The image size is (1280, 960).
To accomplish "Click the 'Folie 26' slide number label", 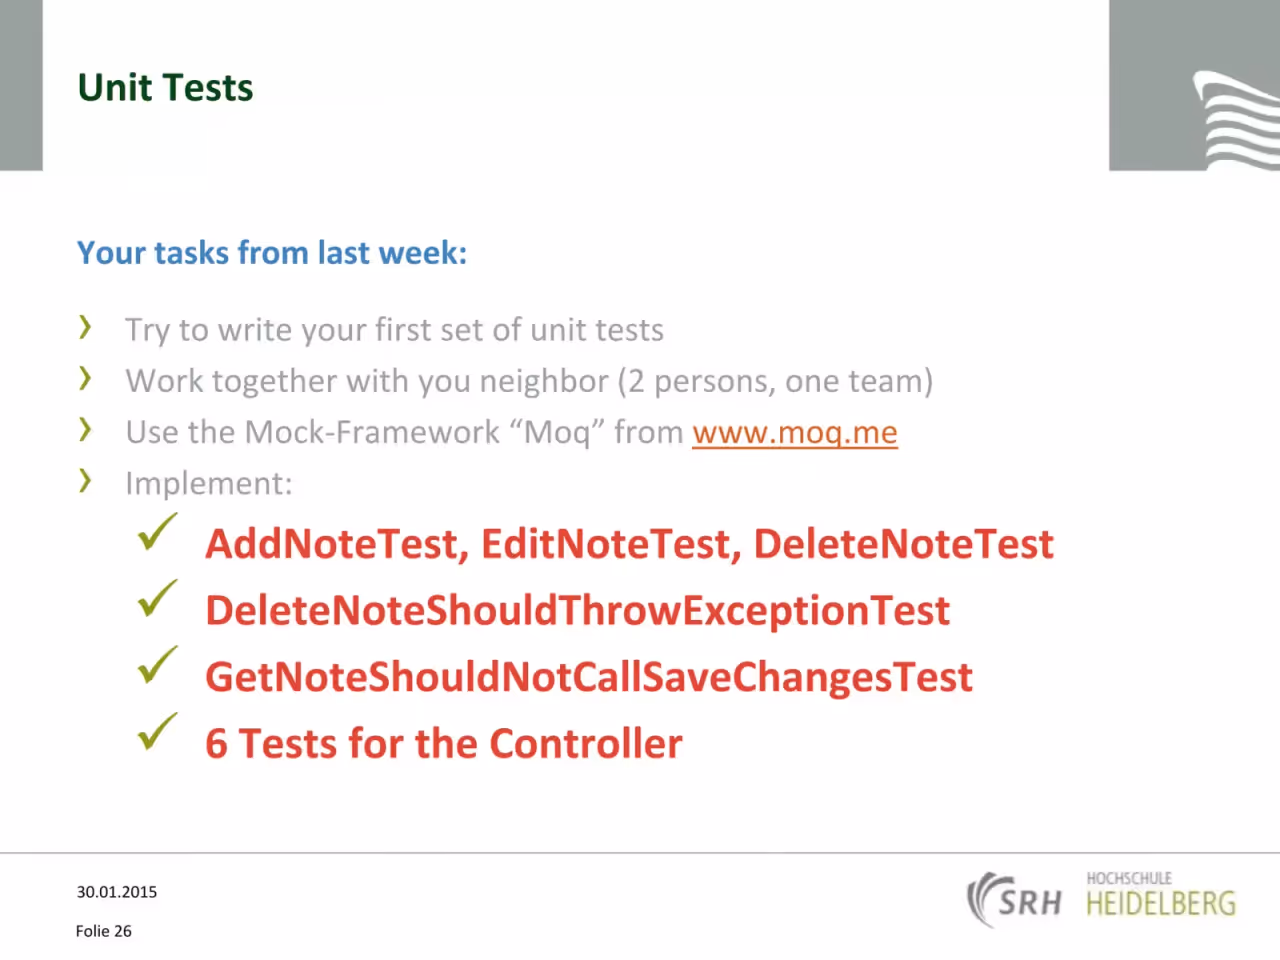I will tap(104, 931).
